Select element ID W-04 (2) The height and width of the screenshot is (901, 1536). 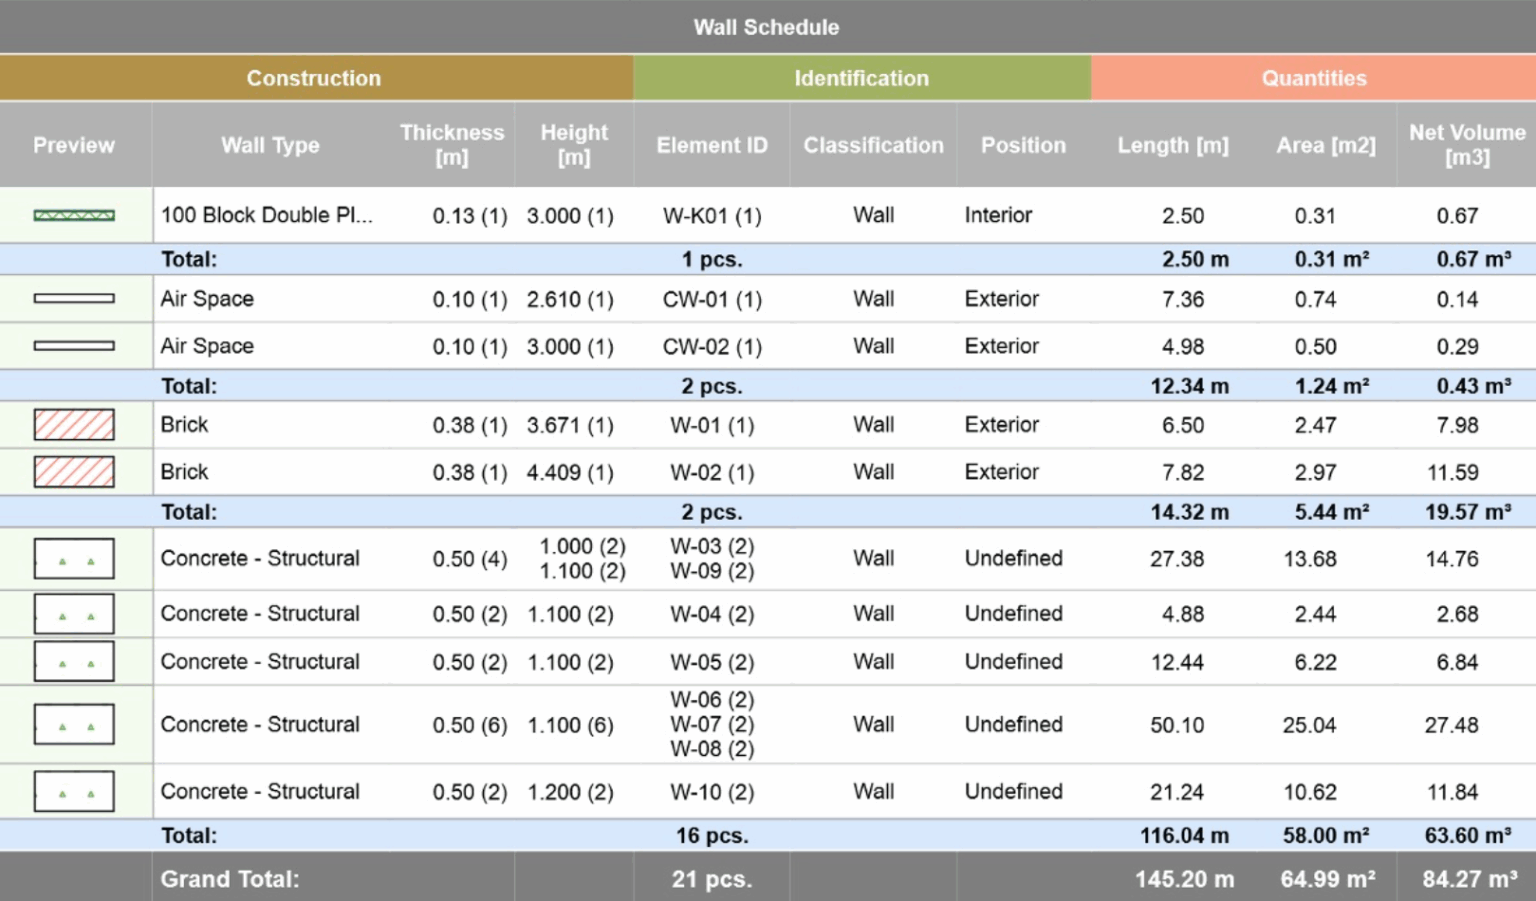click(x=712, y=614)
